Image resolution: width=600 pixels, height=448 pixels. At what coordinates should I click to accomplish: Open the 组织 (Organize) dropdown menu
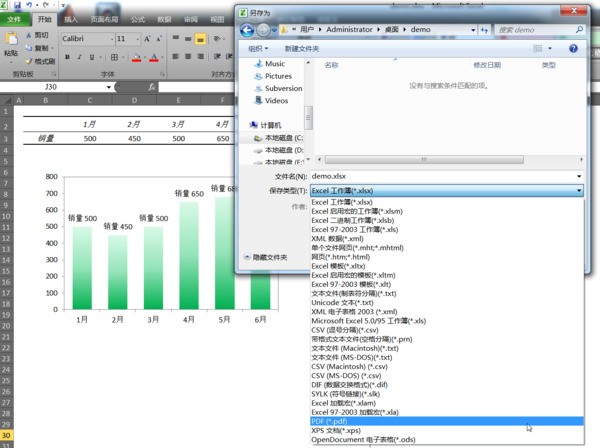point(258,48)
